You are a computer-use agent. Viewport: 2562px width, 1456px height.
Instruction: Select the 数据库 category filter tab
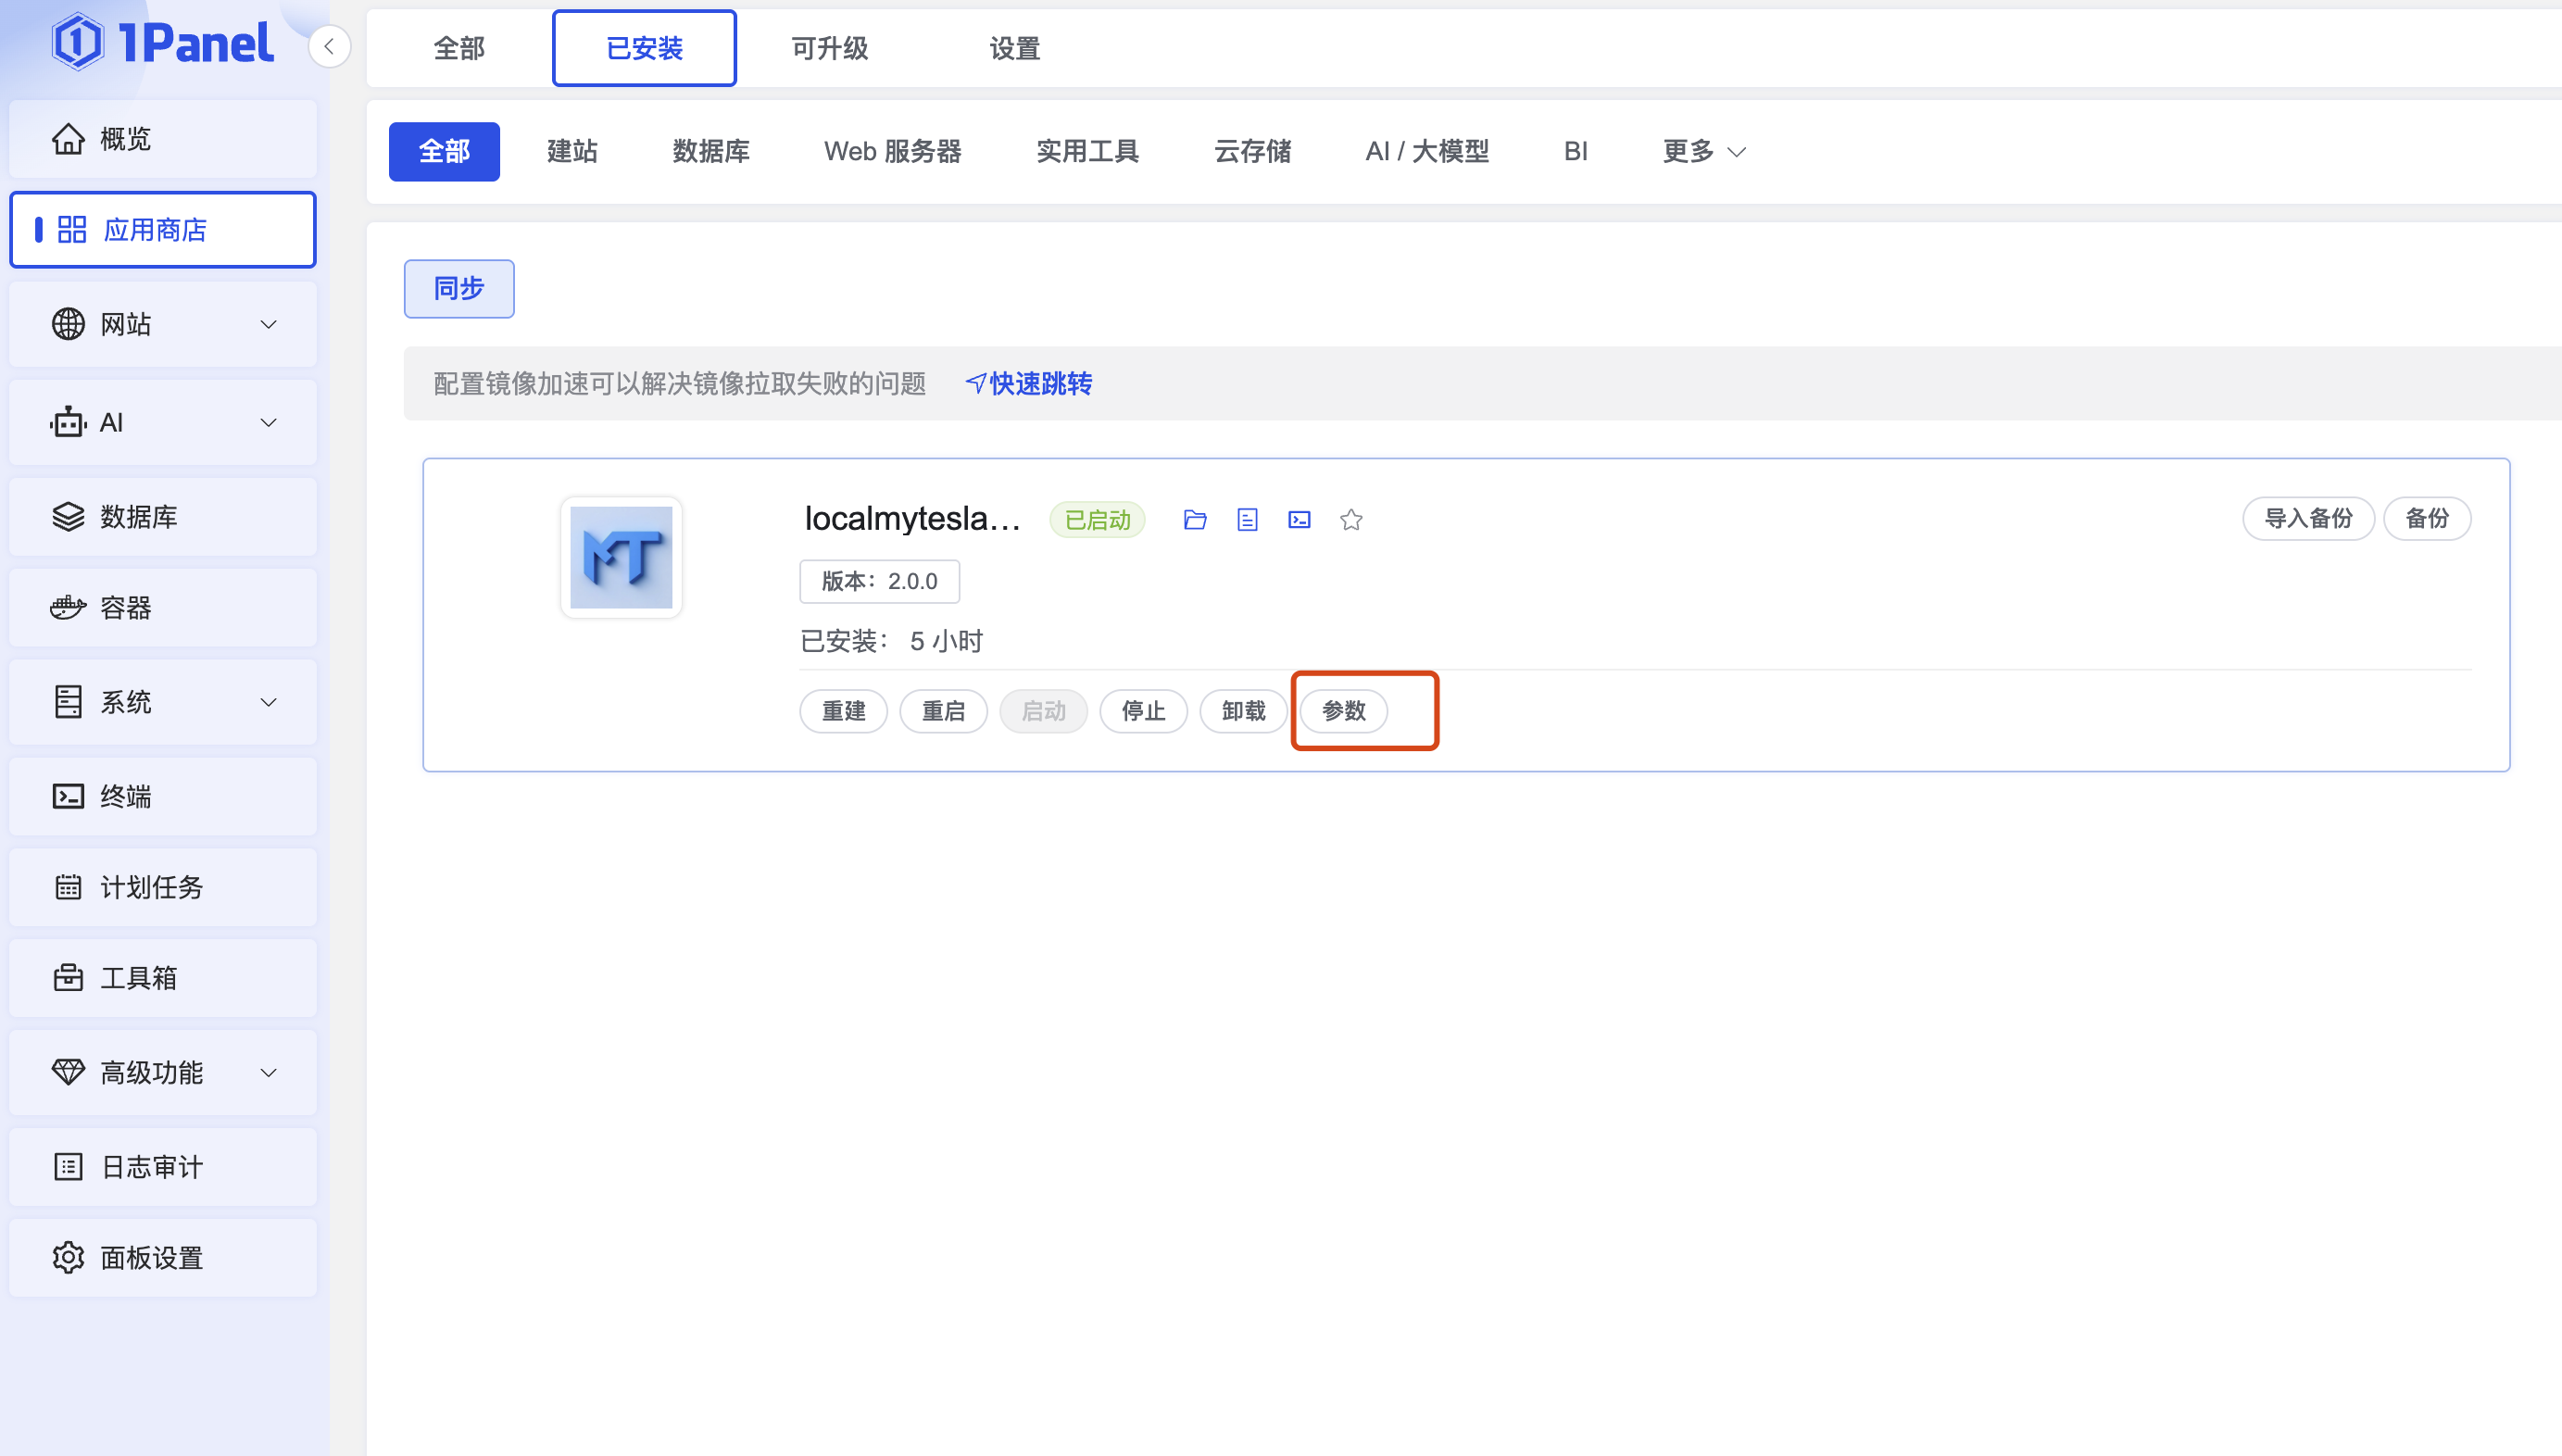(710, 152)
